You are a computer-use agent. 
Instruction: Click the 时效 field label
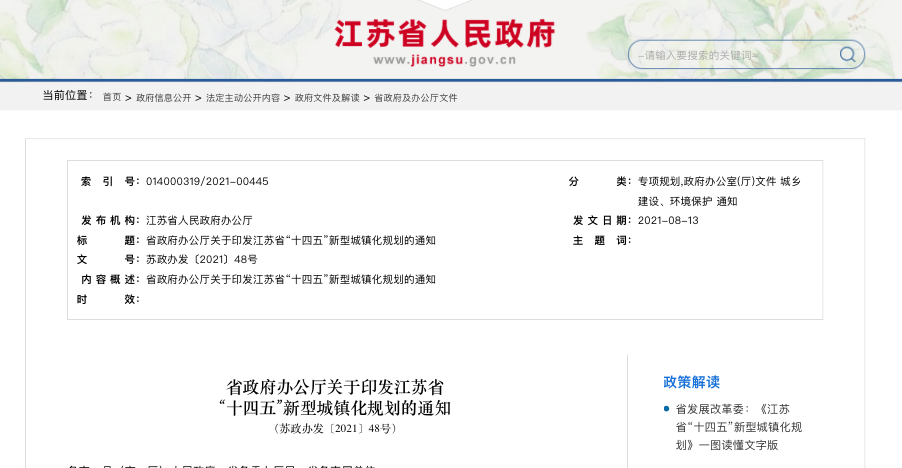click(108, 298)
